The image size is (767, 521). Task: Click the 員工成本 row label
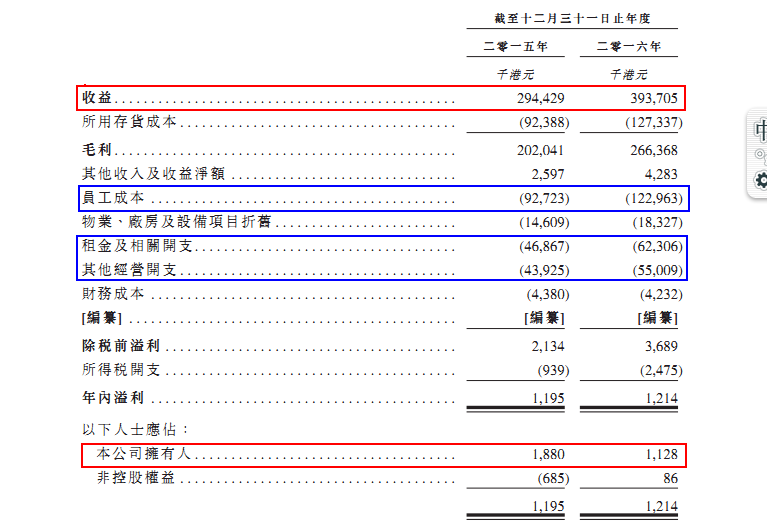[x=113, y=197]
